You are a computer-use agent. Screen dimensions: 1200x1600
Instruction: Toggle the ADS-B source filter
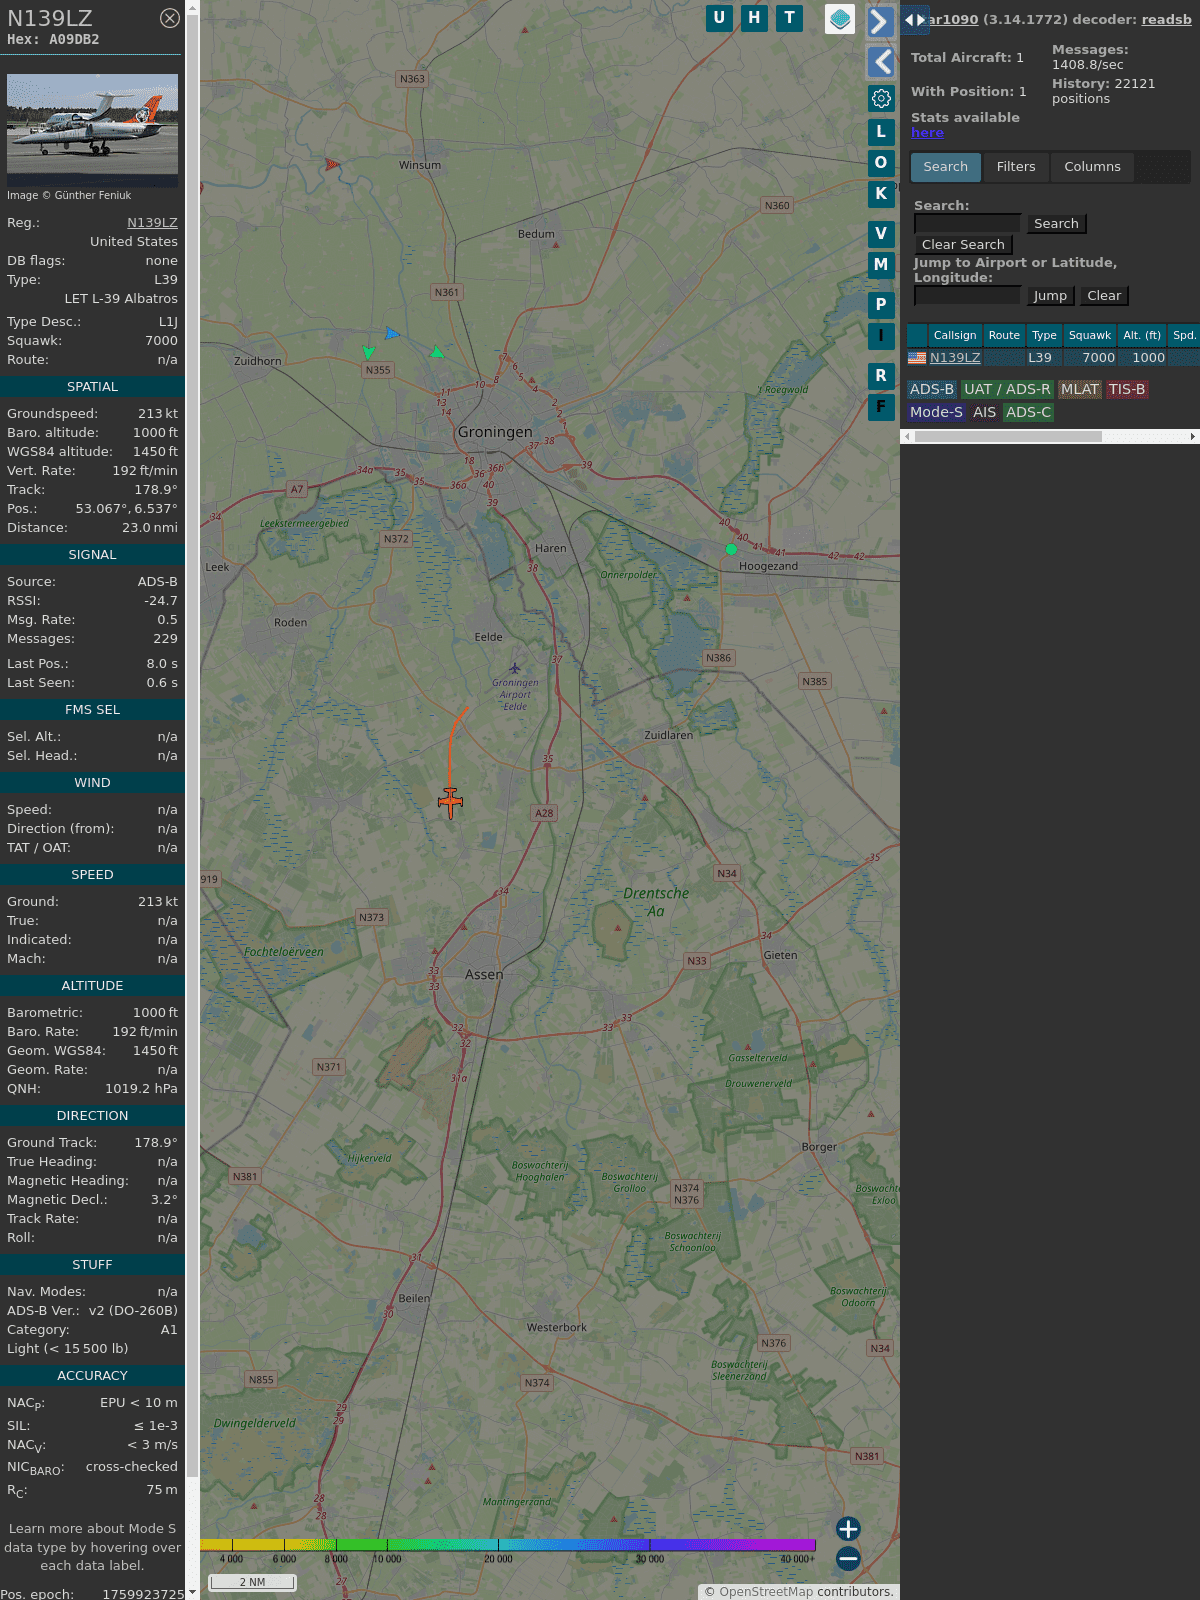[x=931, y=389]
